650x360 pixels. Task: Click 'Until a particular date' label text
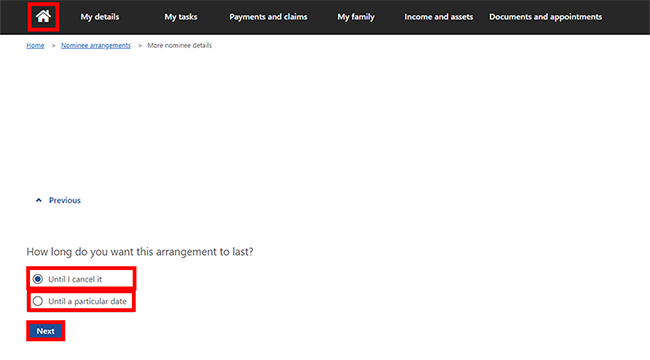click(87, 302)
